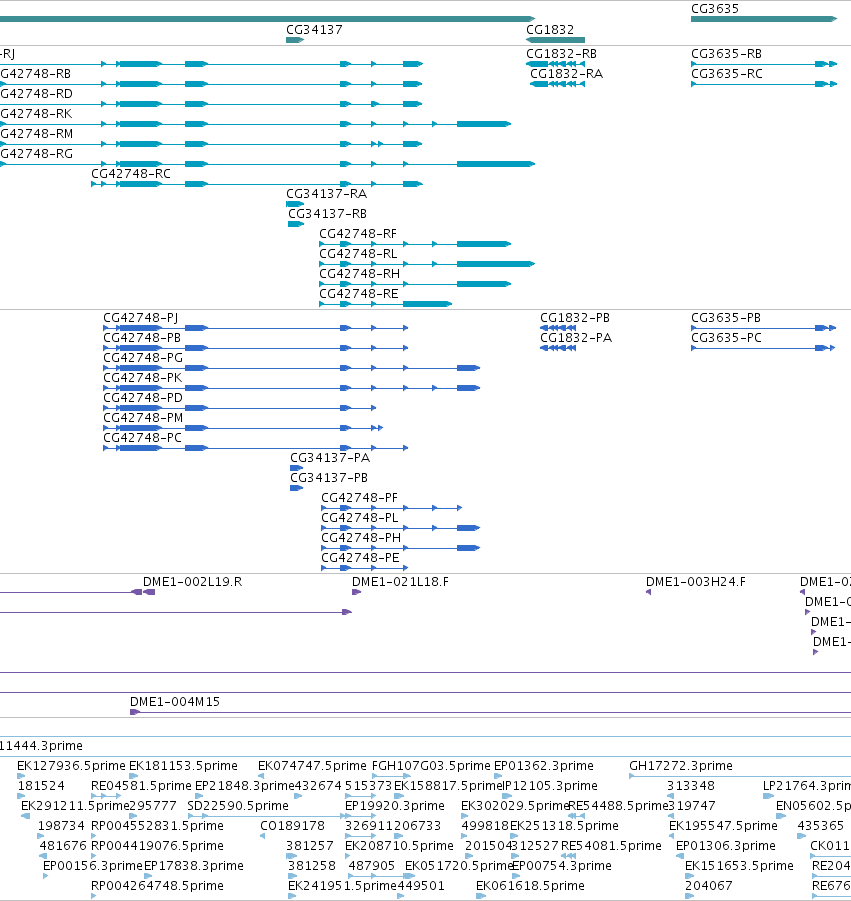
Task: Select CG3635-PB in the protein track
Action: coord(726,318)
